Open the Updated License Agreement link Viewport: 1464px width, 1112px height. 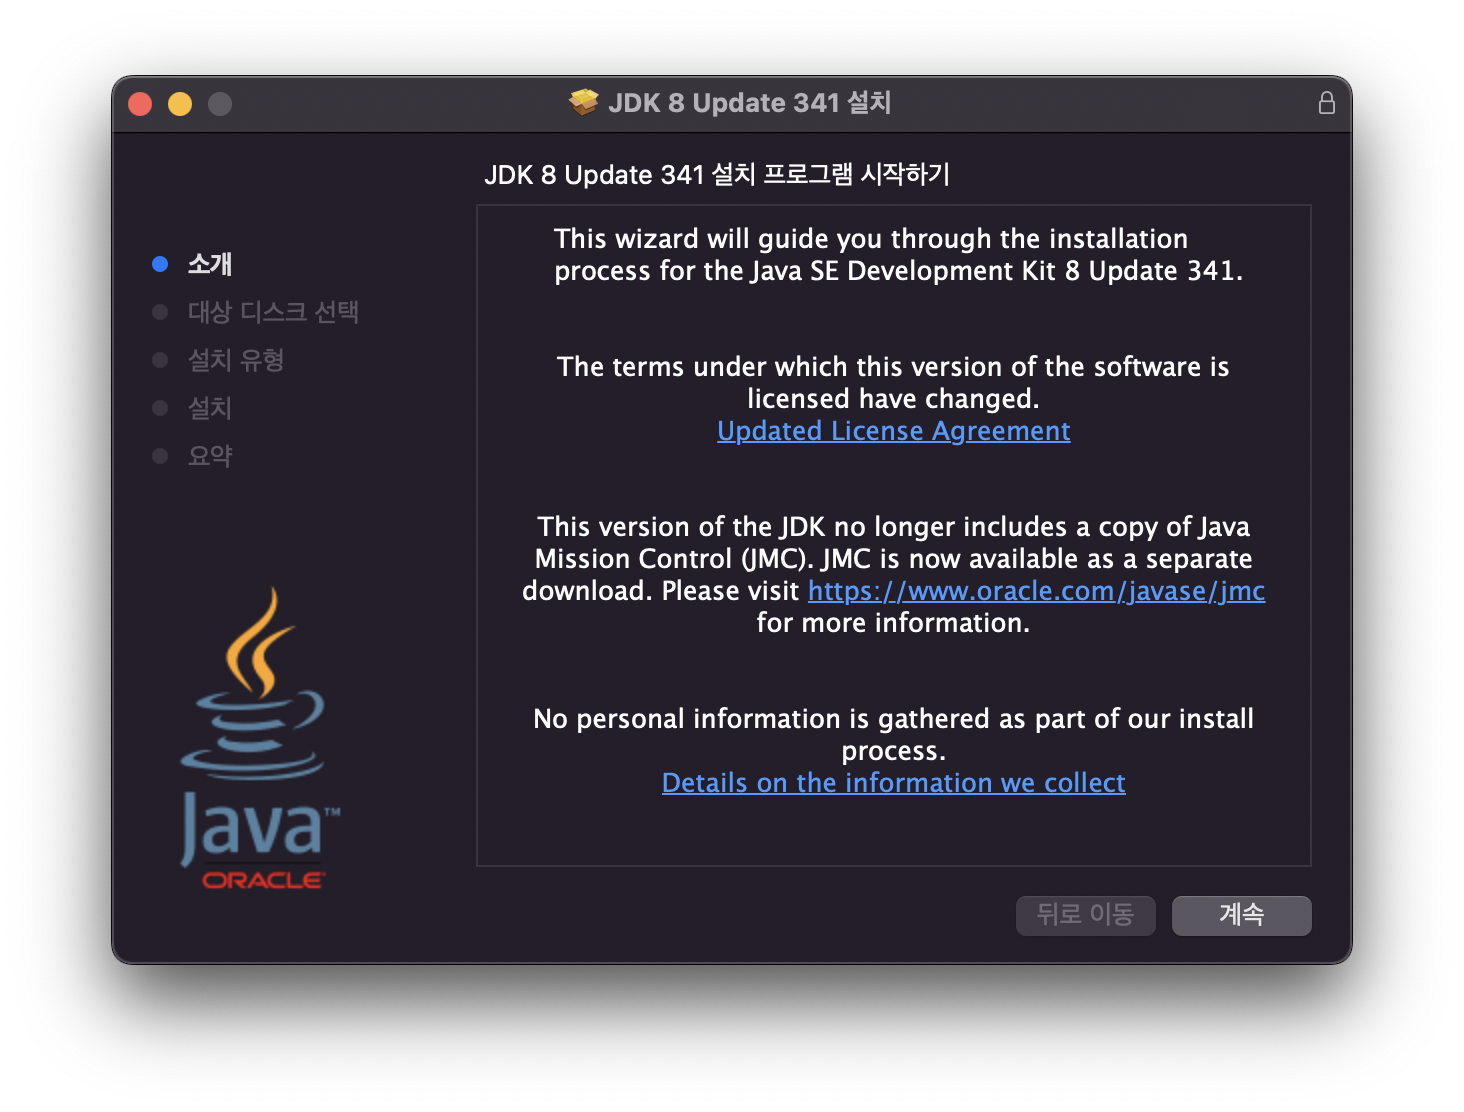(x=893, y=431)
